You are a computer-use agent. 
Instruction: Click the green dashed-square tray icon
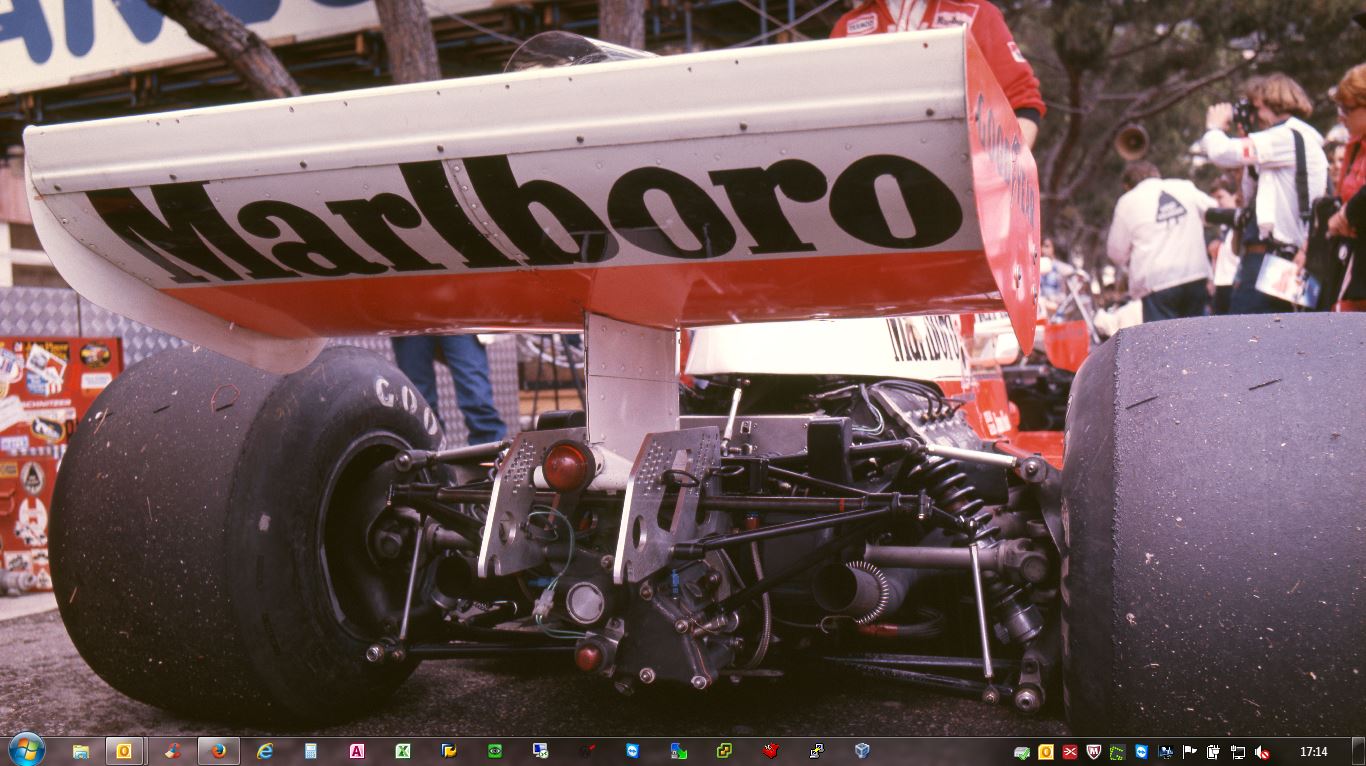[1118, 752]
